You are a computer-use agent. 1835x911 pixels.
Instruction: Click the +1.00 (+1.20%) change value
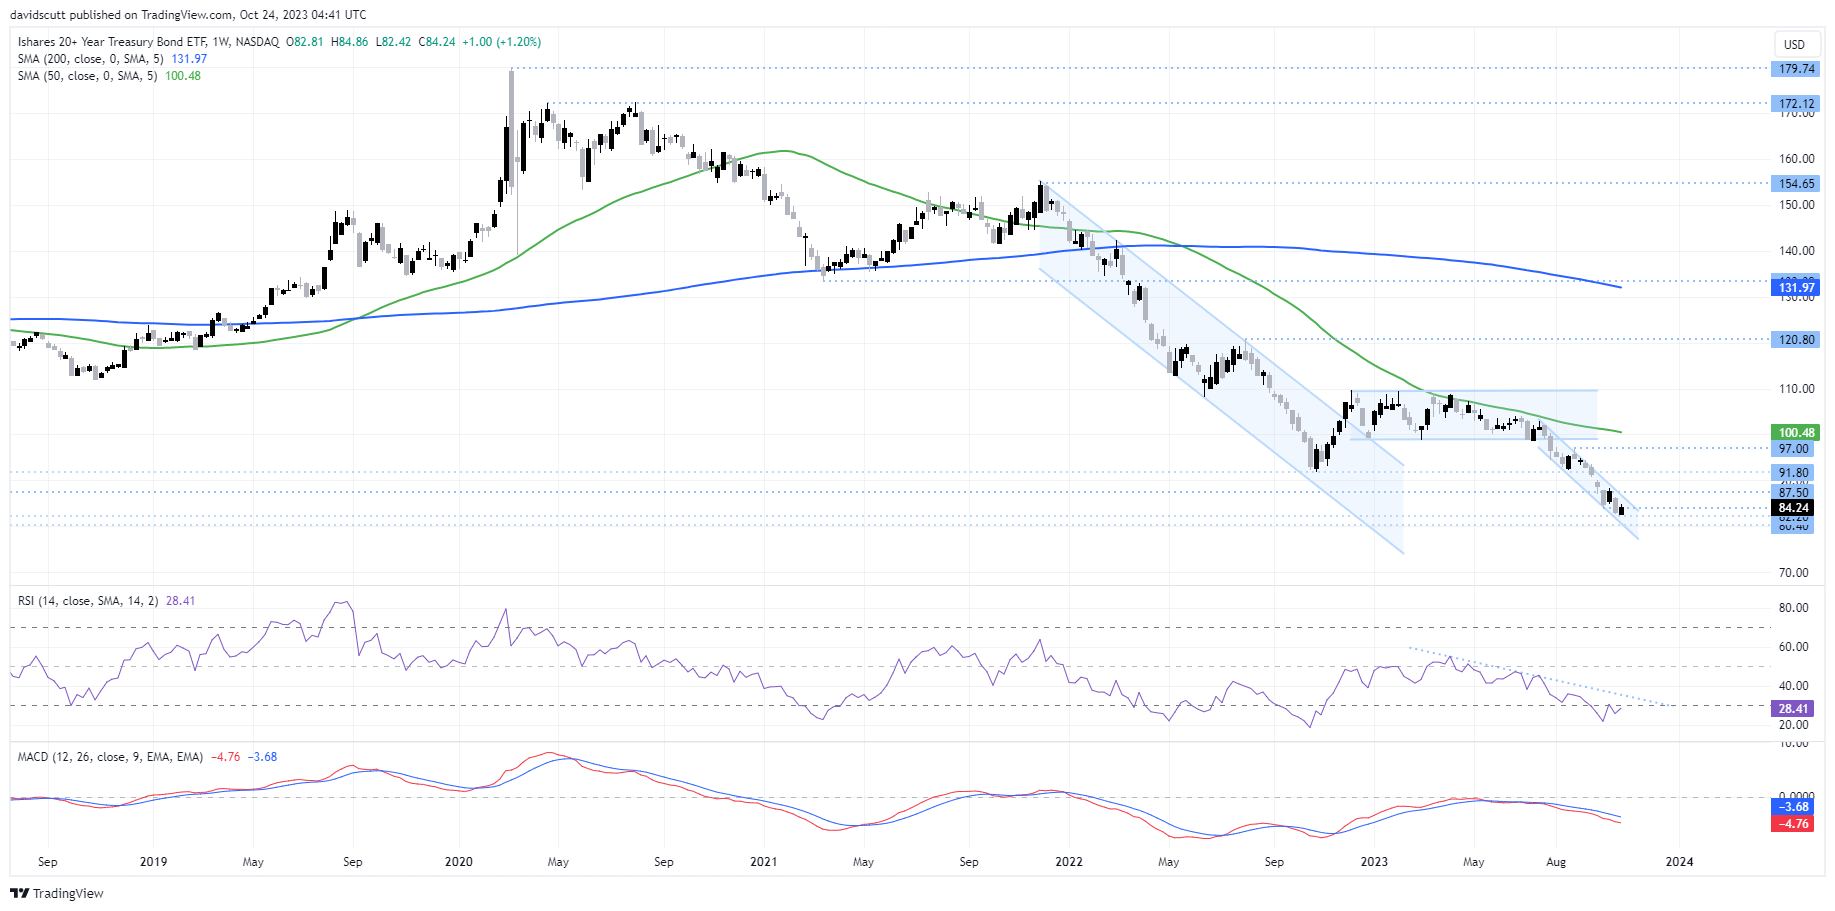click(501, 42)
